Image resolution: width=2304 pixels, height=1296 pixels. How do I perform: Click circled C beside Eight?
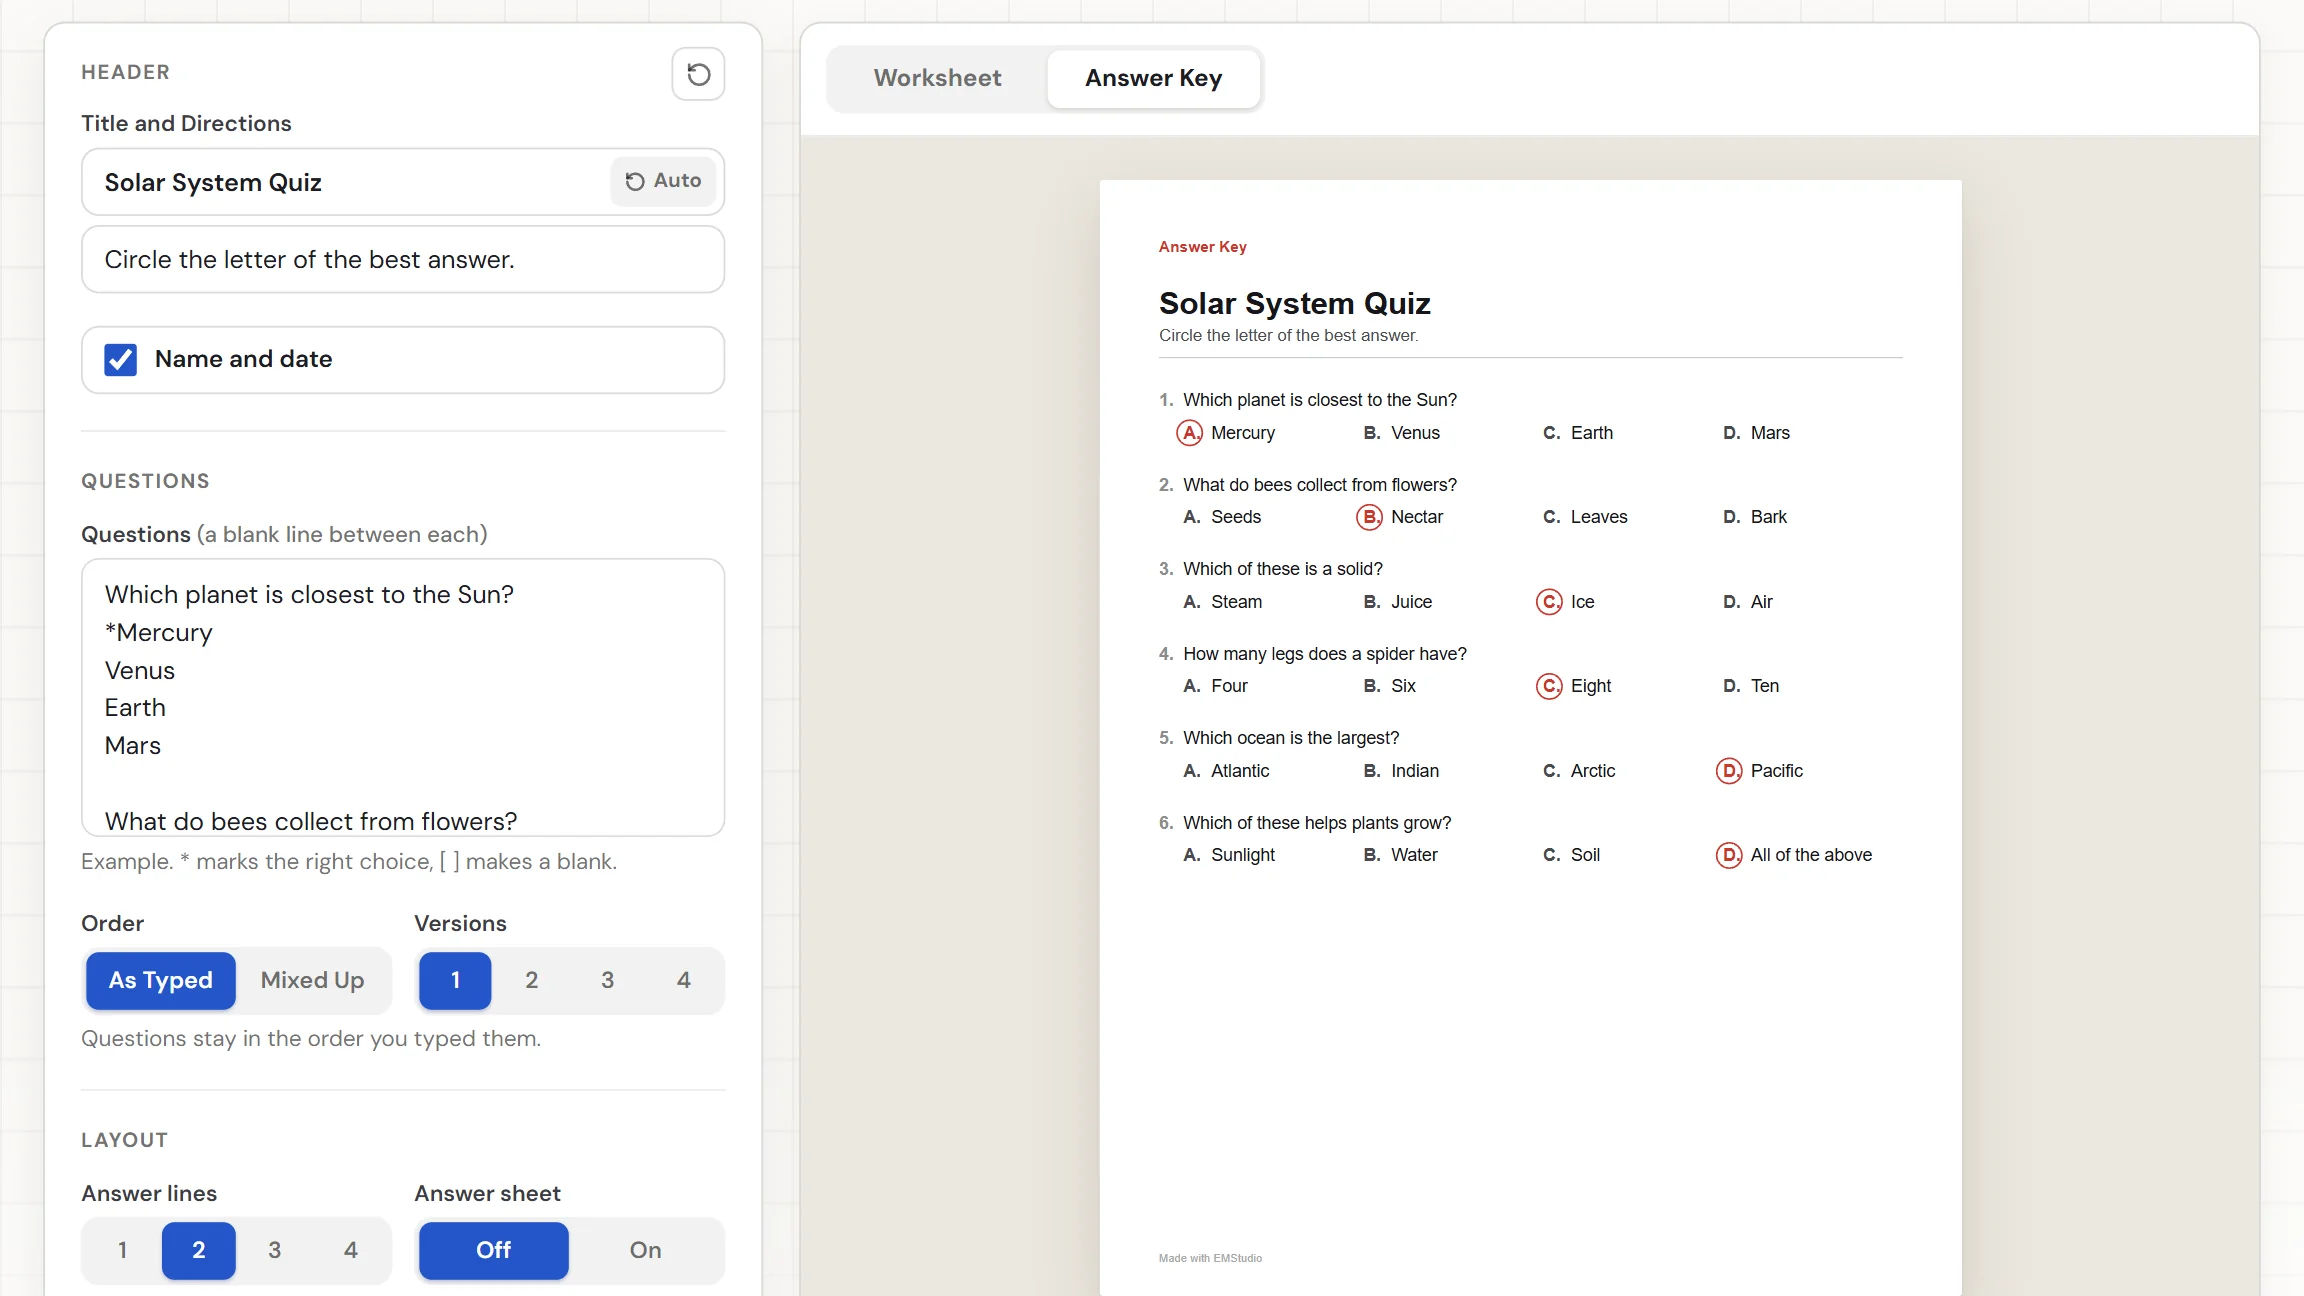pyautogui.click(x=1549, y=686)
